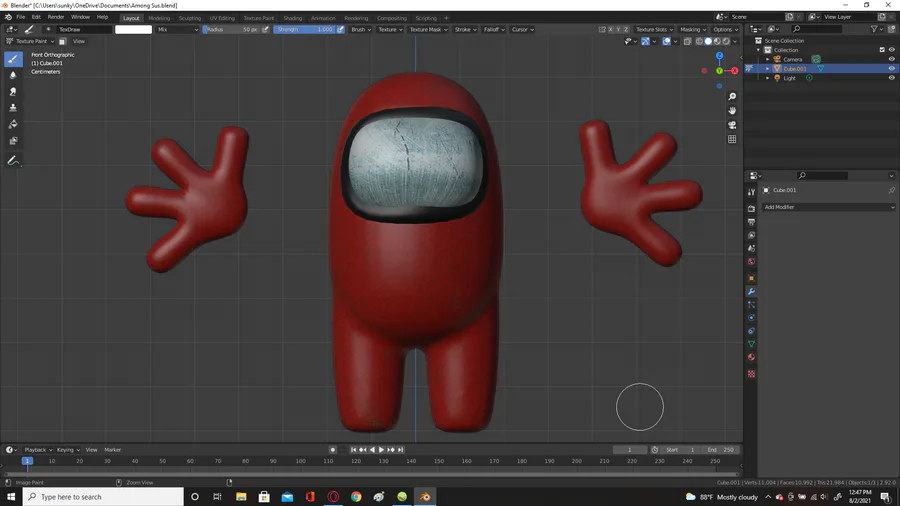This screenshot has width=900, height=506.
Task: Pin the Cube.001 properties panel
Action: [x=891, y=190]
